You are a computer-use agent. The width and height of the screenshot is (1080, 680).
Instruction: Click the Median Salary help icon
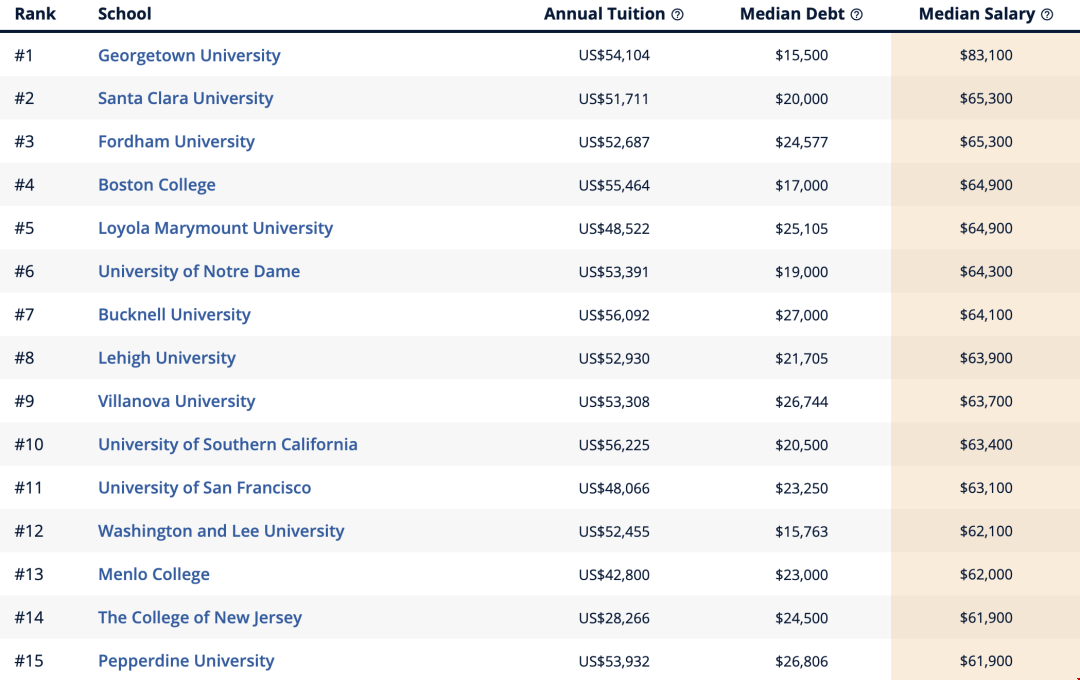[1047, 14]
